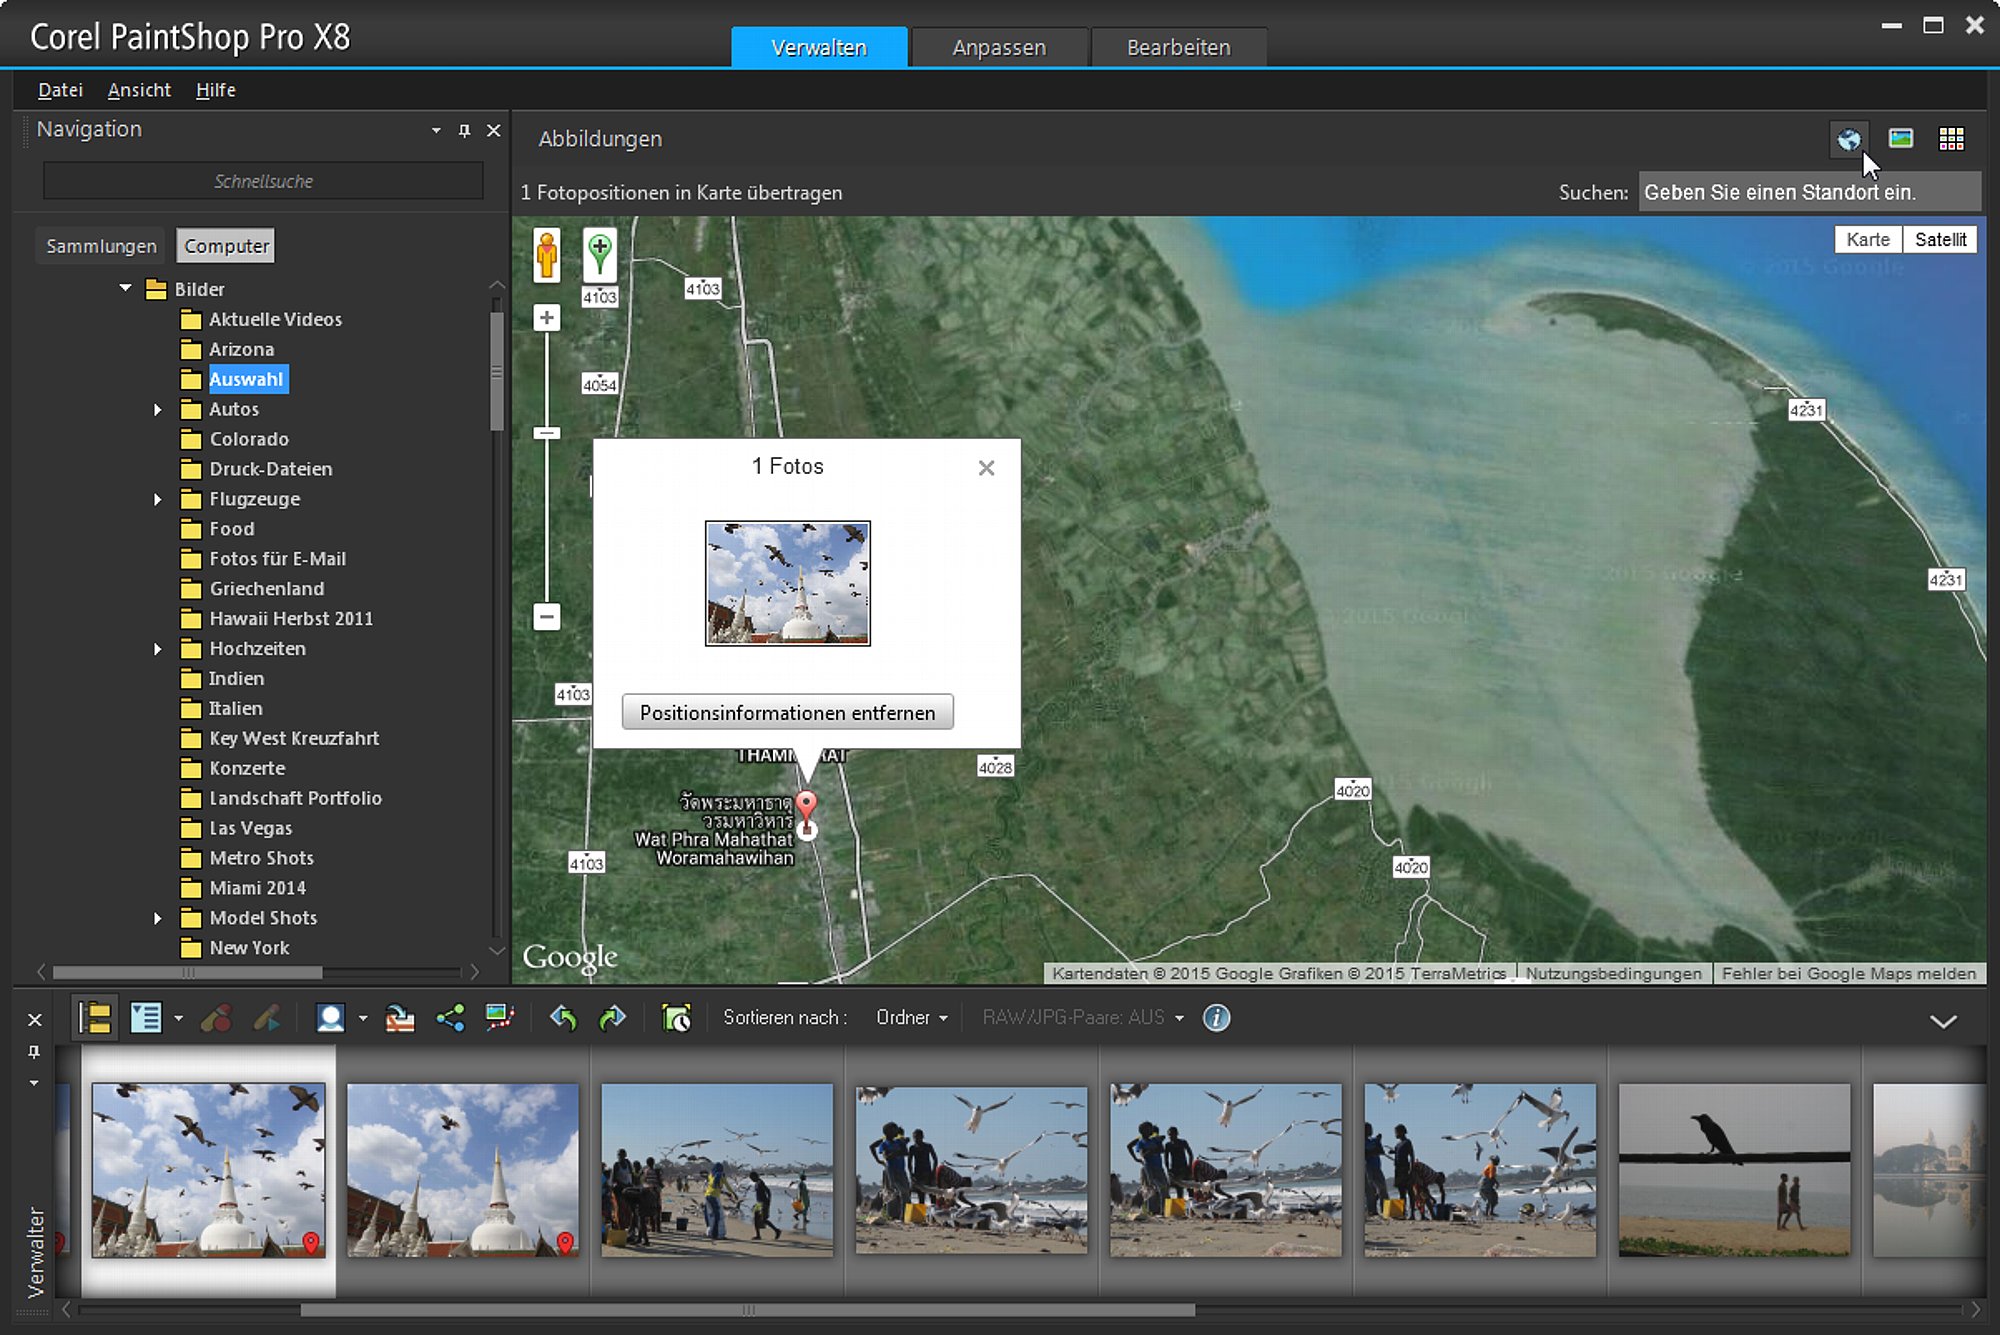Open the organizer strip menu arrow under the pin
Image resolution: width=2000 pixels, height=1335 pixels.
tap(34, 1083)
